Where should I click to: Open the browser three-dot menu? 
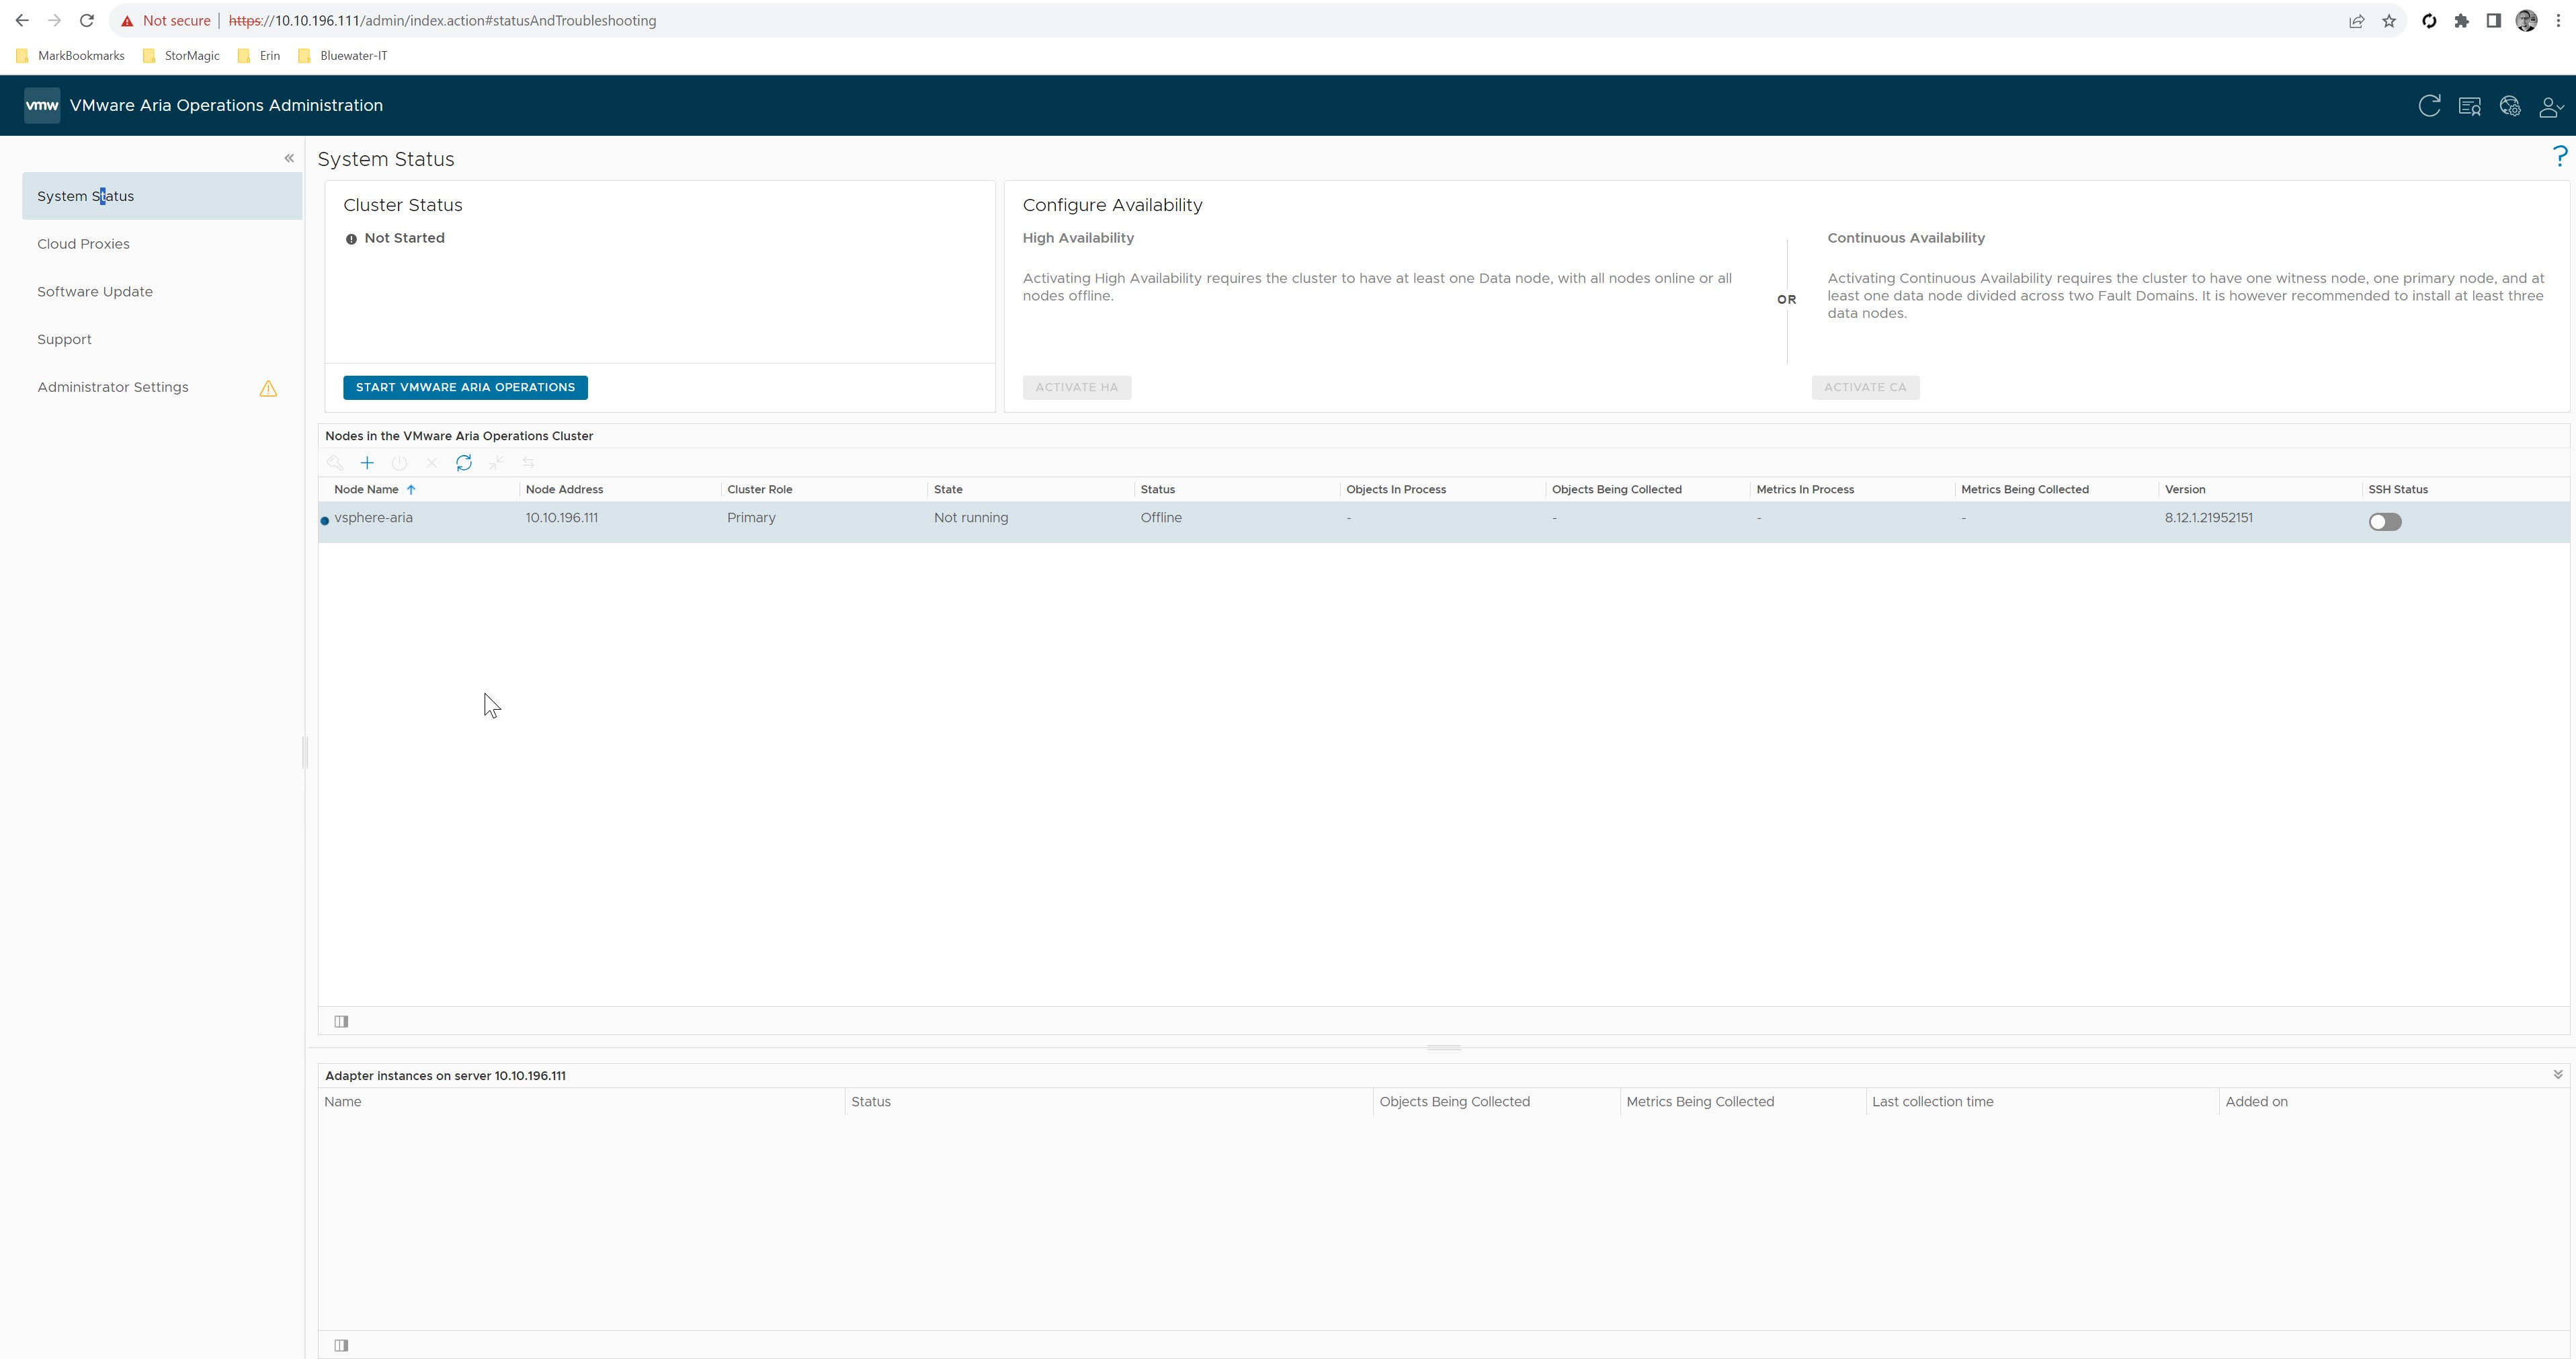pos(2558,21)
